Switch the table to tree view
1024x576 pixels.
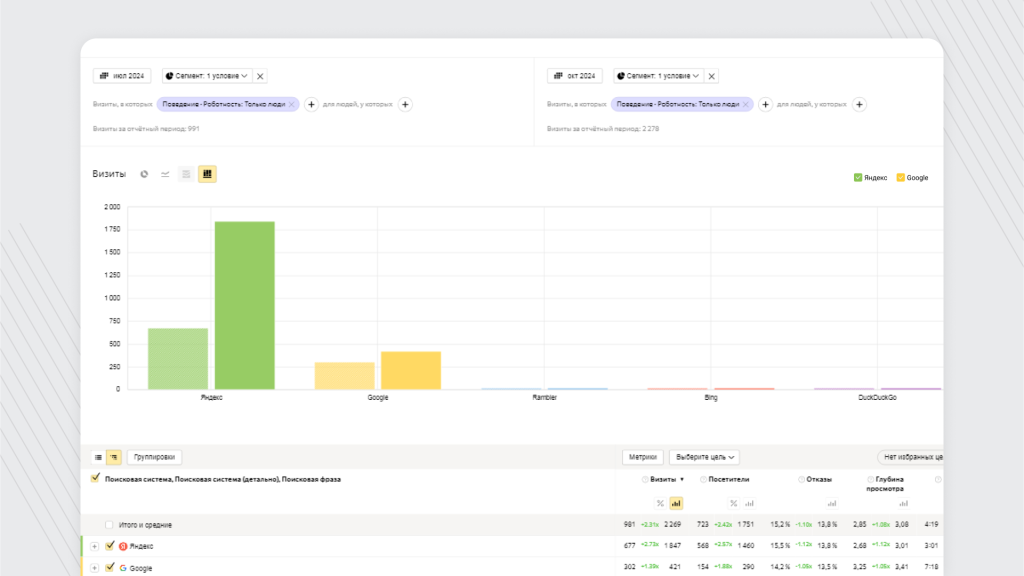tap(114, 457)
